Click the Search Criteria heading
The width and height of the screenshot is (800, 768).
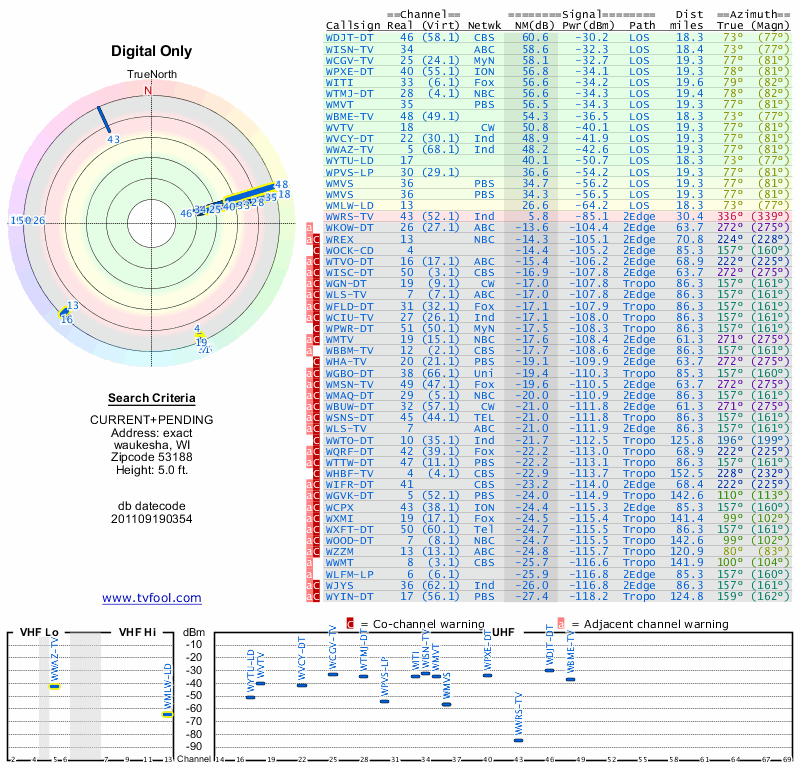coord(152,398)
